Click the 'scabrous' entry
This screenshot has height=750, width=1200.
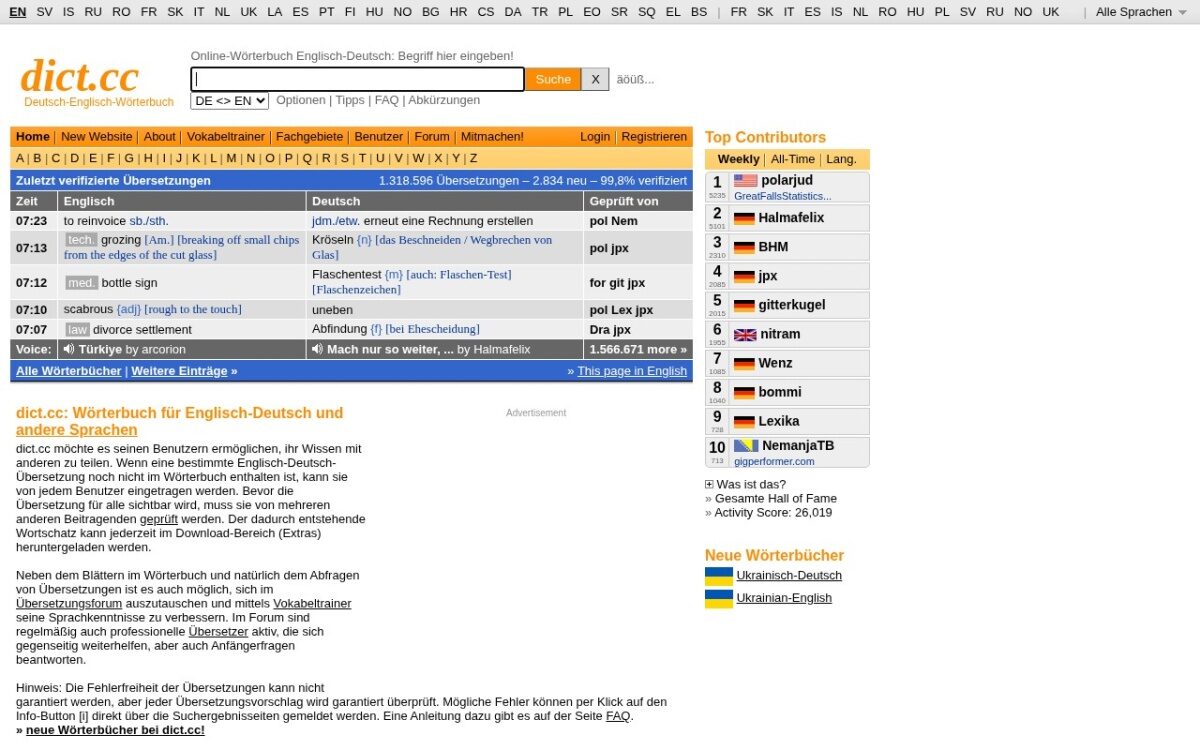coord(88,310)
